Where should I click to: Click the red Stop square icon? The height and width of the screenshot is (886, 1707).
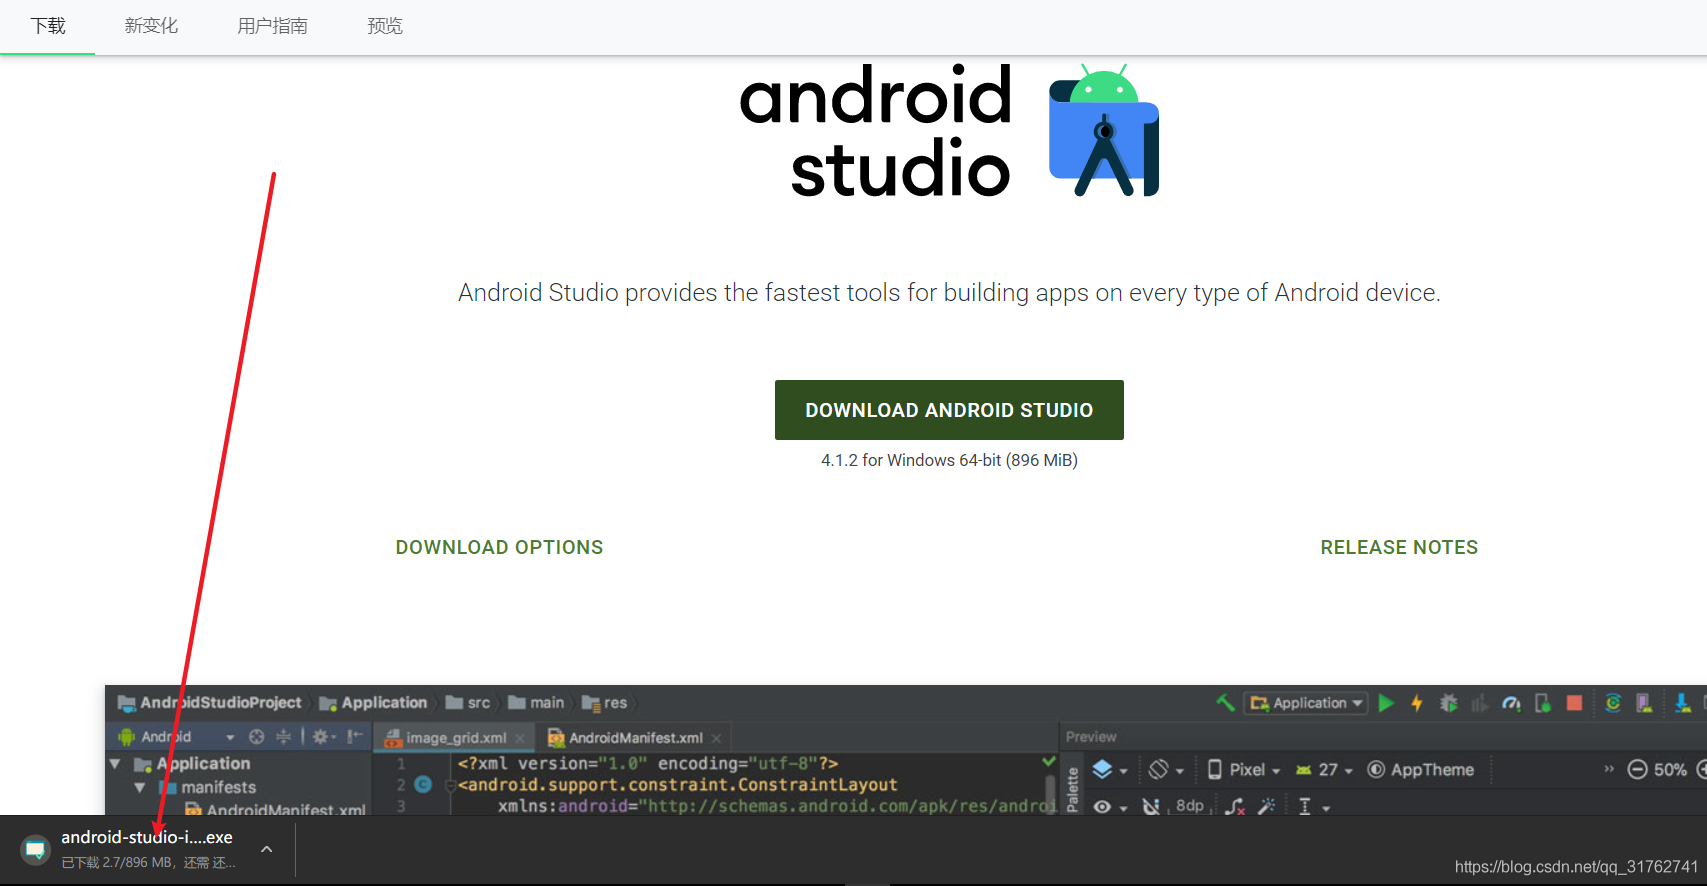tap(1574, 703)
